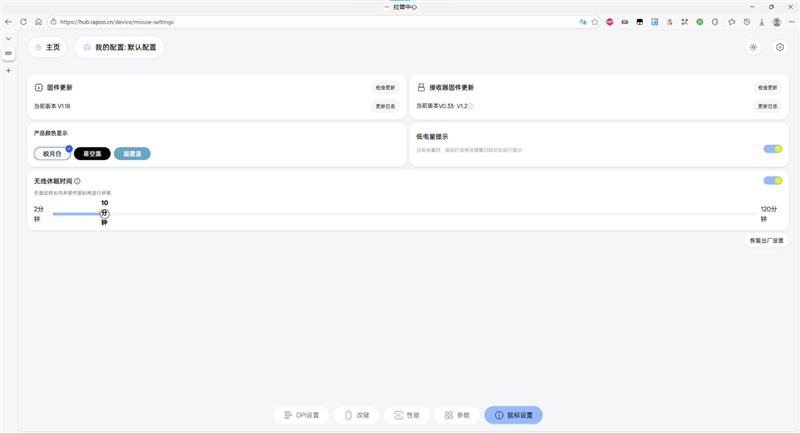Click 检查更新 in the 接收器固件更新 card
The height and width of the screenshot is (433, 800).
pos(767,88)
